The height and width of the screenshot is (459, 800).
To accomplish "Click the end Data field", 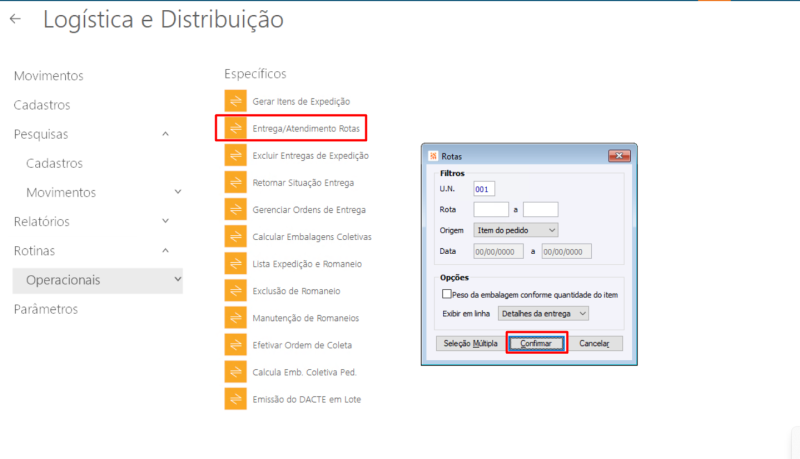I will tap(566, 251).
